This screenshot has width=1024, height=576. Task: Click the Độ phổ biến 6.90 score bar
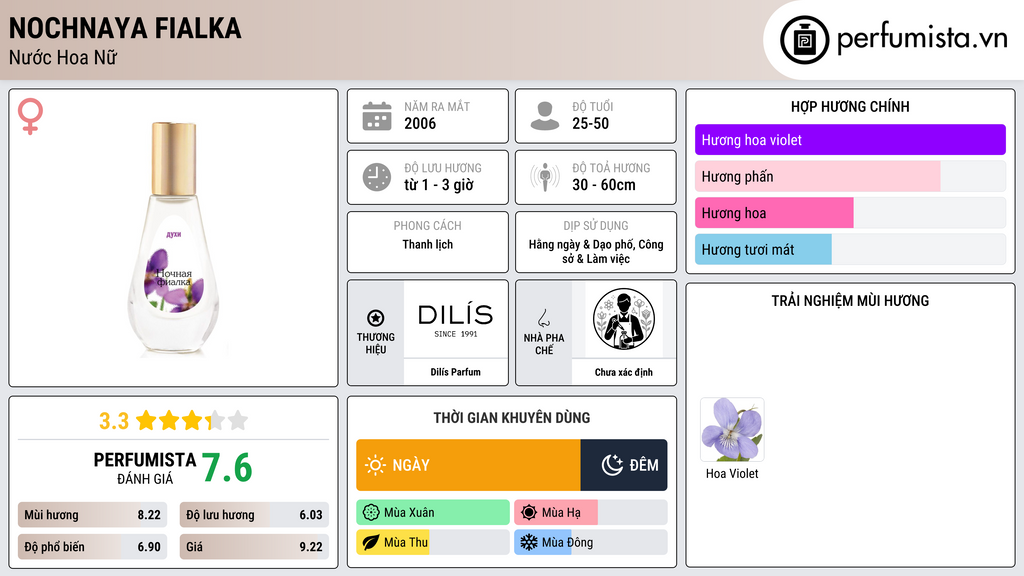92,547
